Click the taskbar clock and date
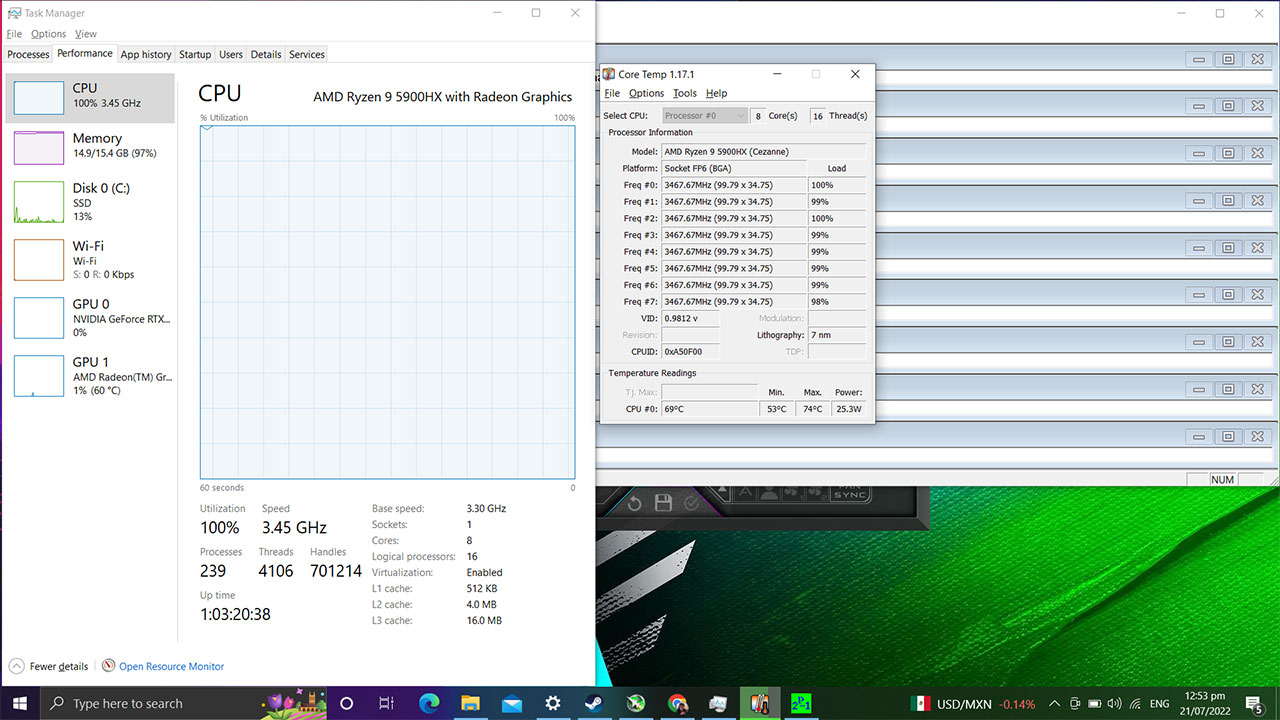Image resolution: width=1280 pixels, height=720 pixels. tap(1204, 703)
